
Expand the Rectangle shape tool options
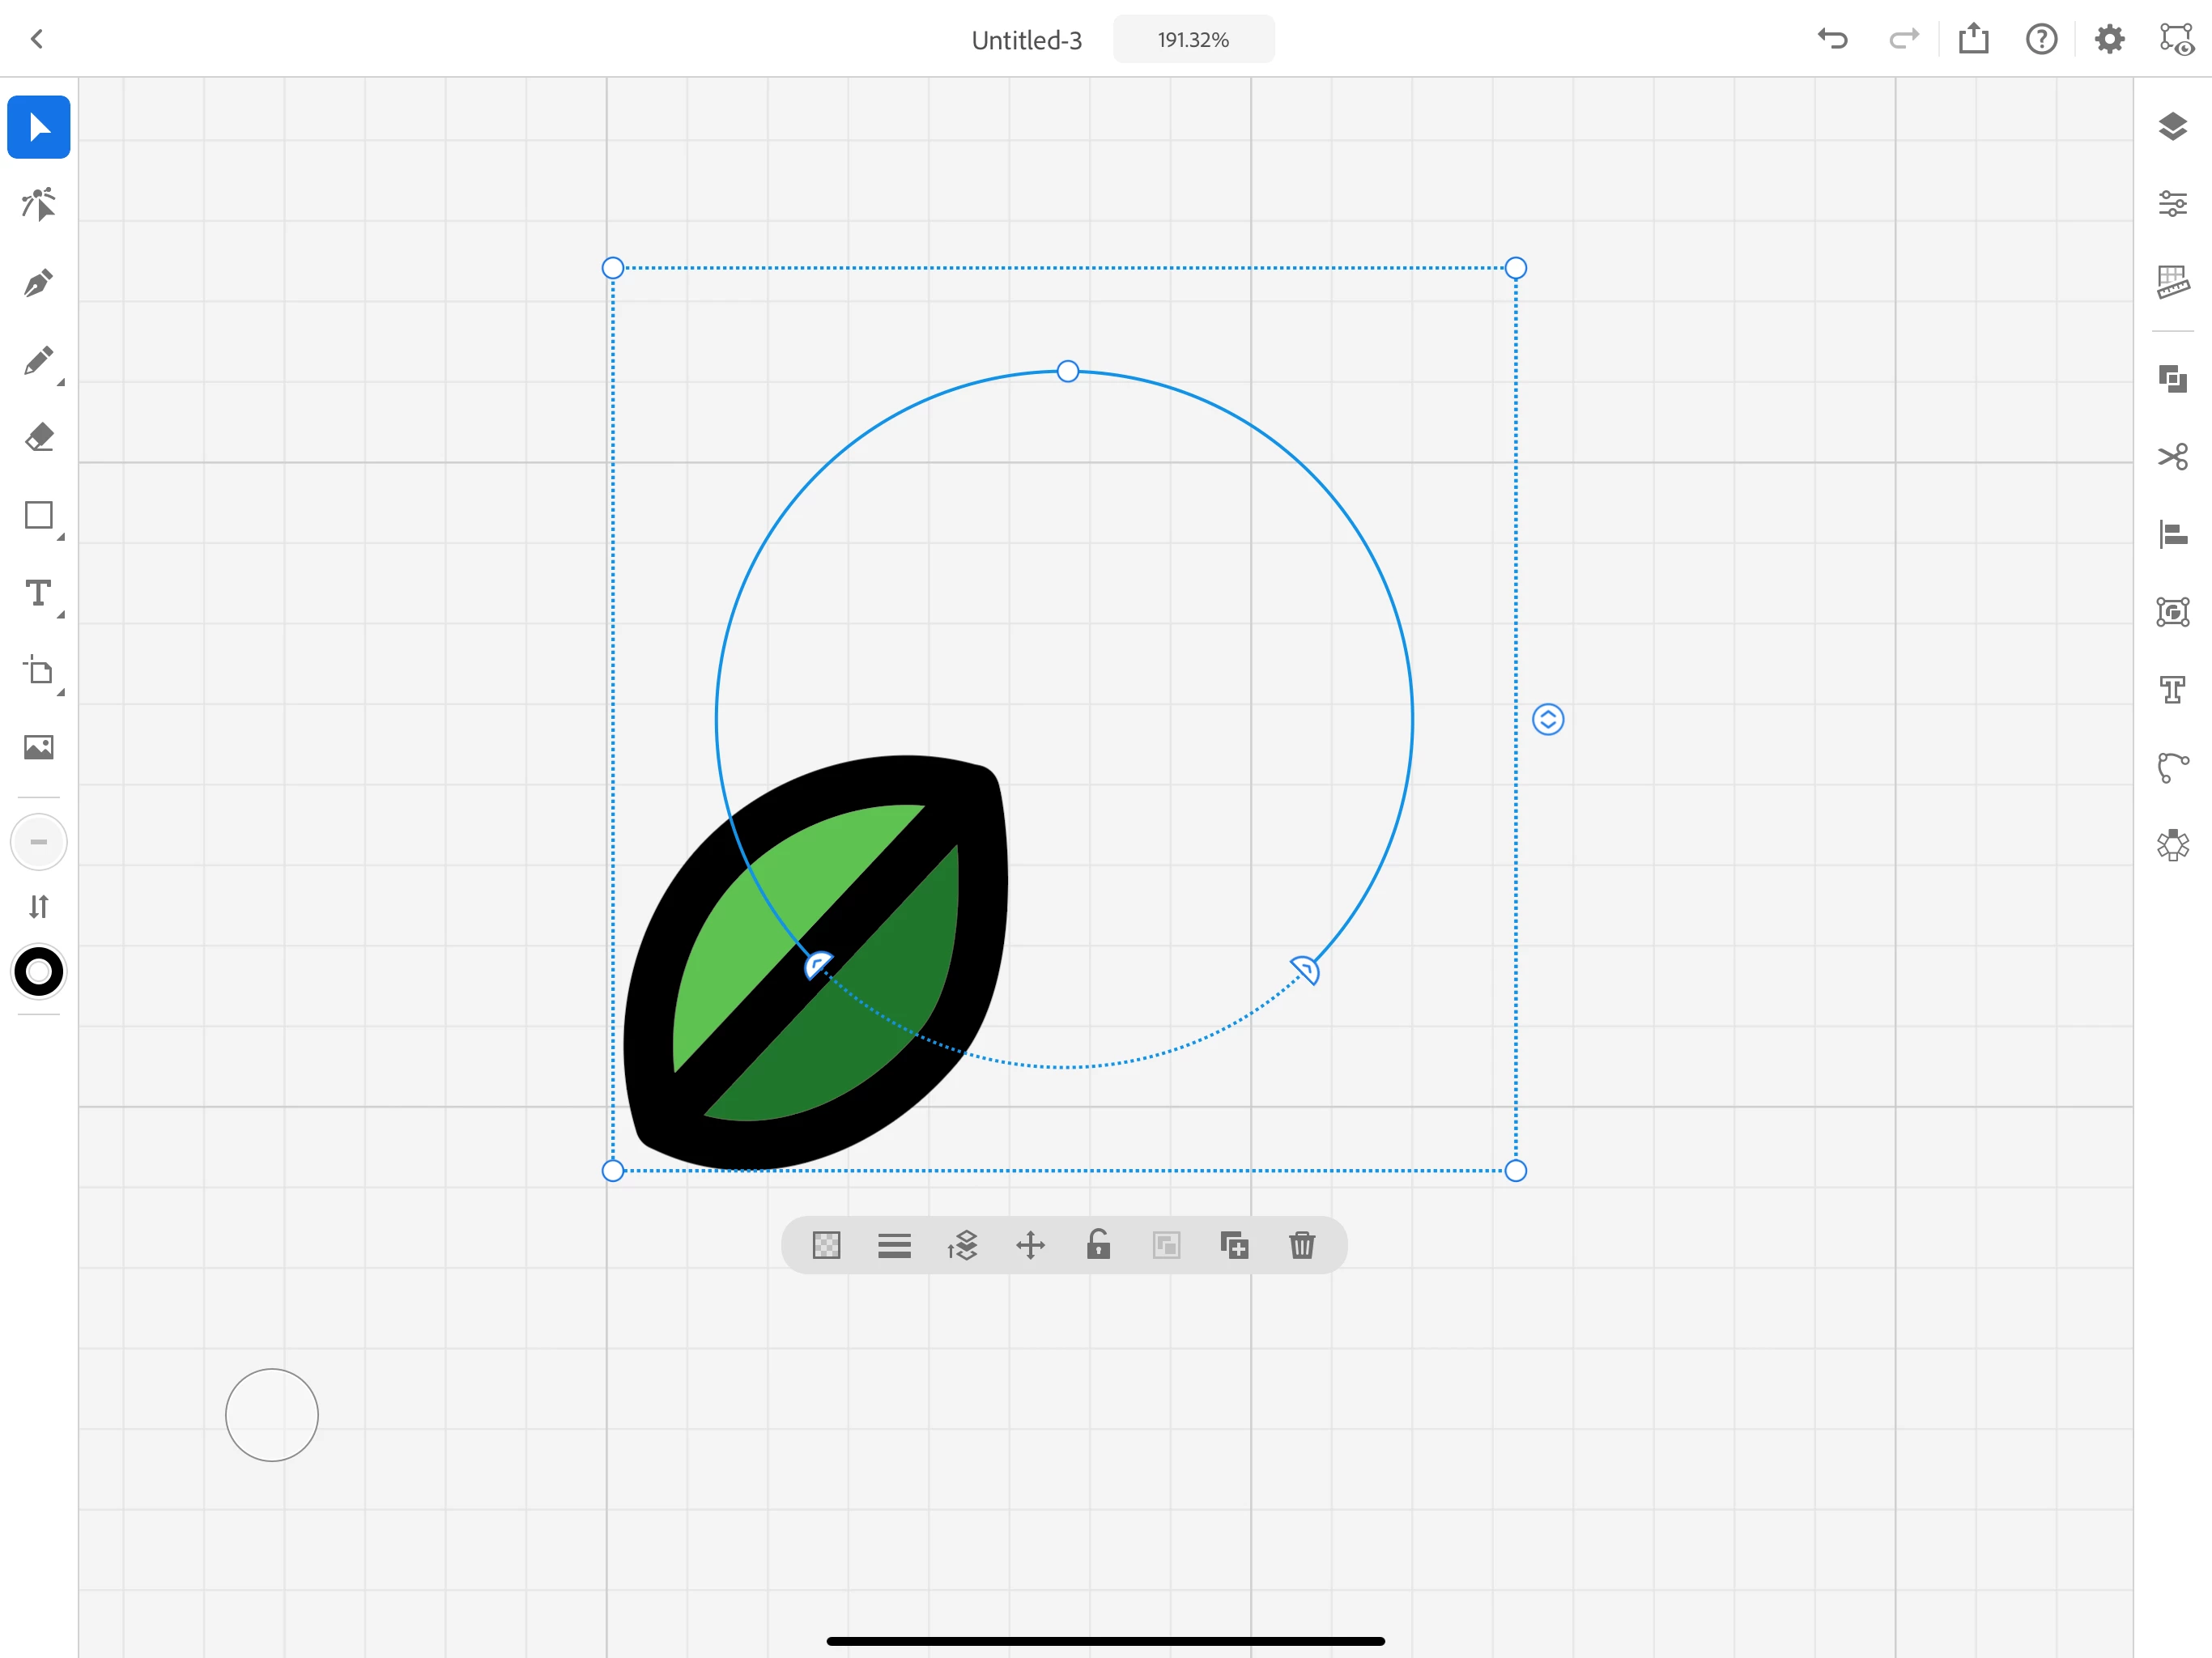61,538
